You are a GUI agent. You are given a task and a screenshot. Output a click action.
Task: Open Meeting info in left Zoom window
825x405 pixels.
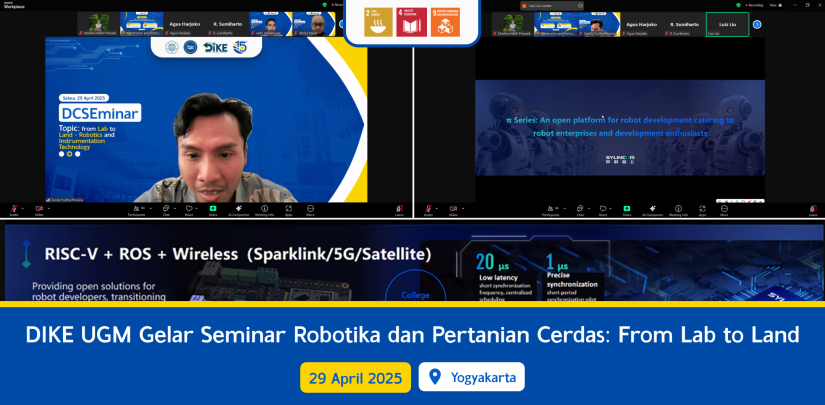coord(265,210)
